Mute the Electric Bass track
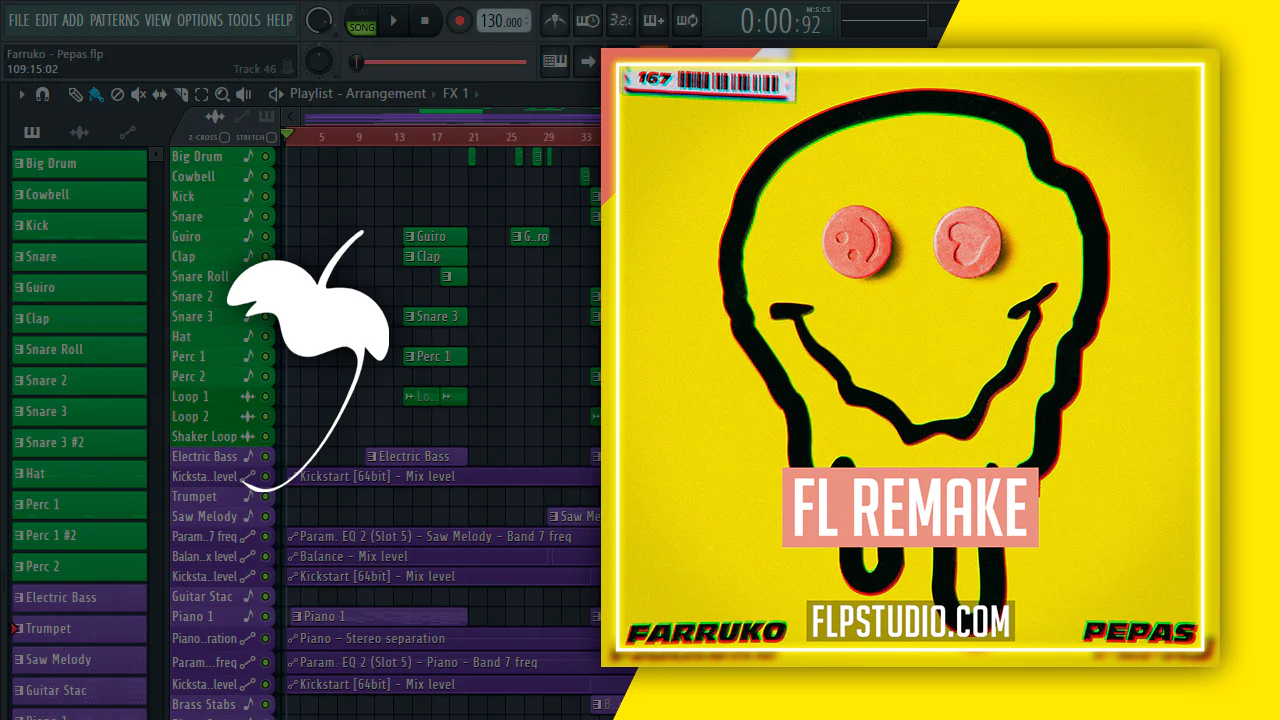This screenshot has height=720, width=1280. (265, 457)
